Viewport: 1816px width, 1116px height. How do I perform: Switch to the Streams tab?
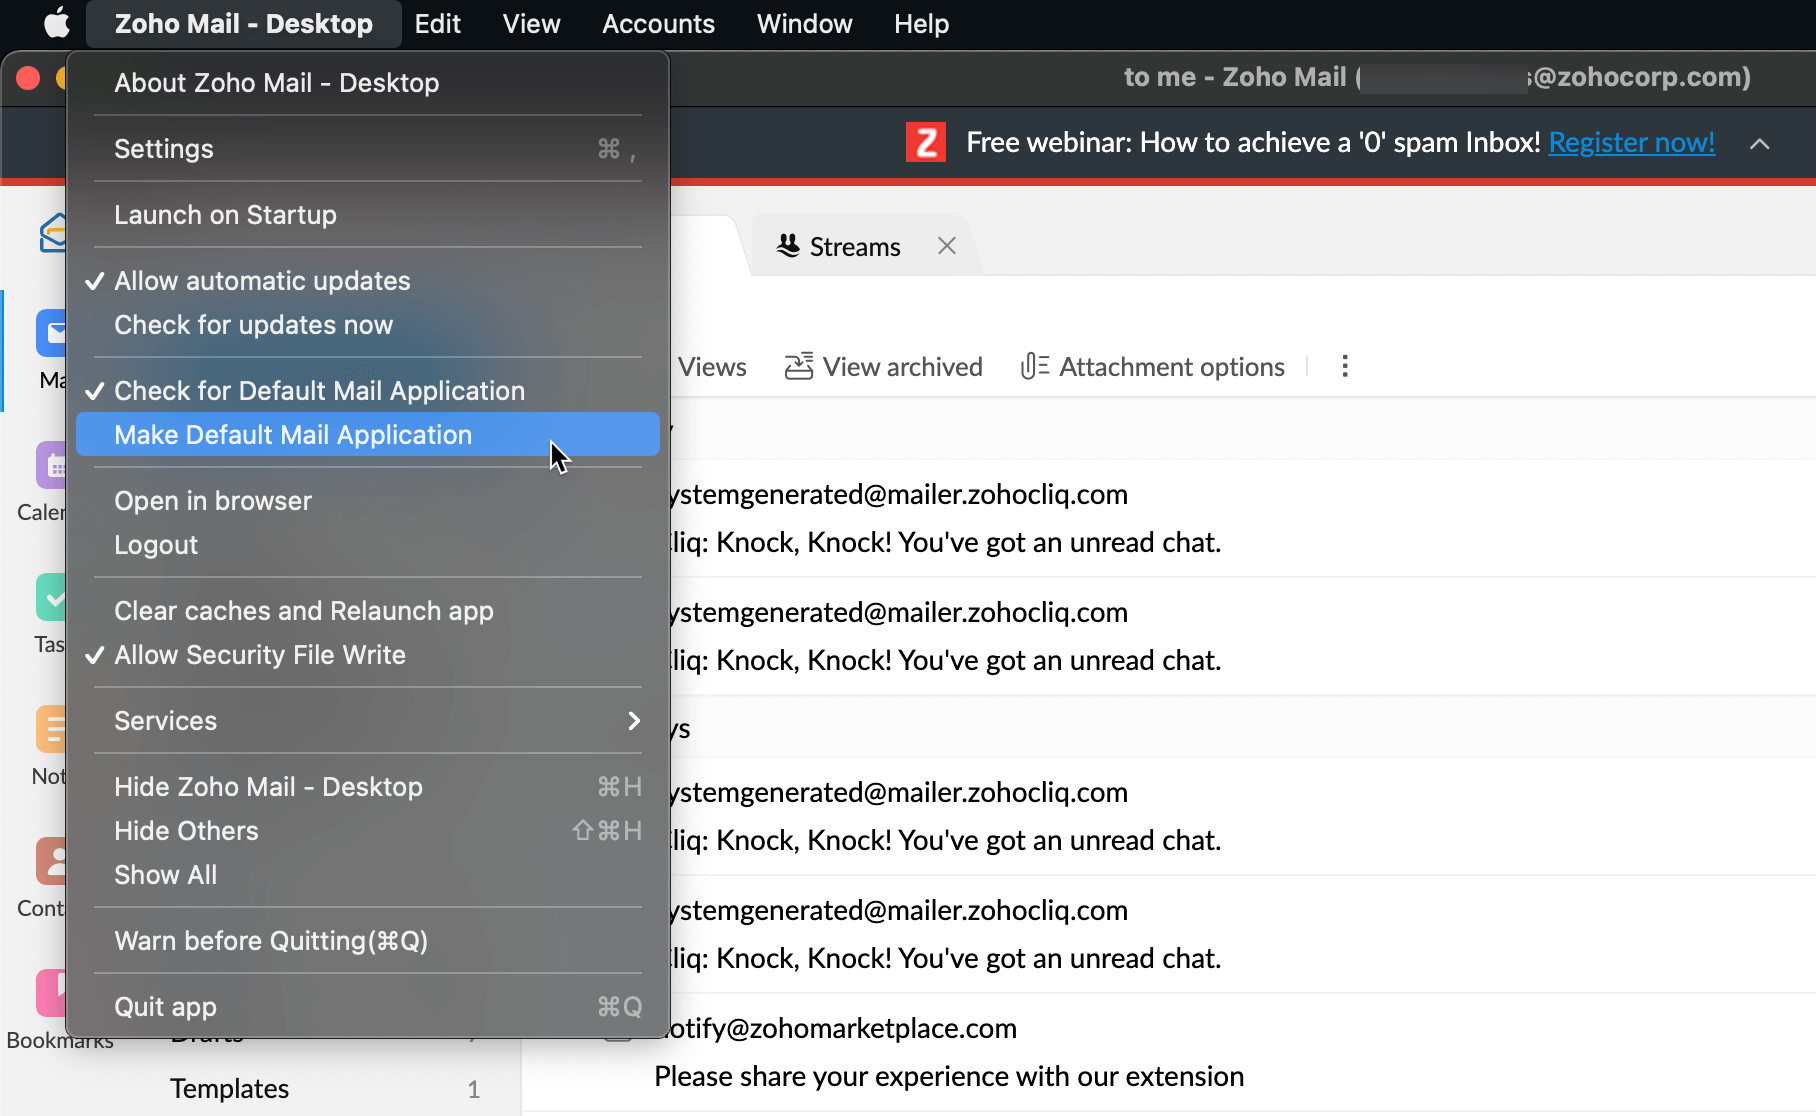point(853,246)
